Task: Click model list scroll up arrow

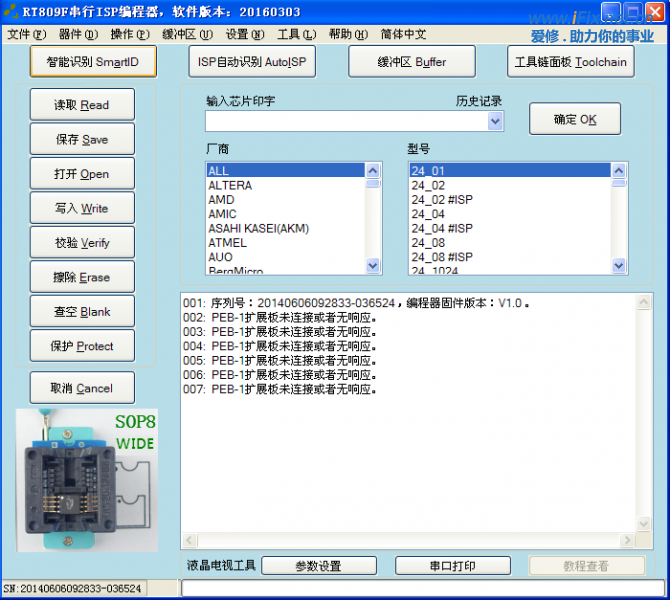Action: coord(619,171)
